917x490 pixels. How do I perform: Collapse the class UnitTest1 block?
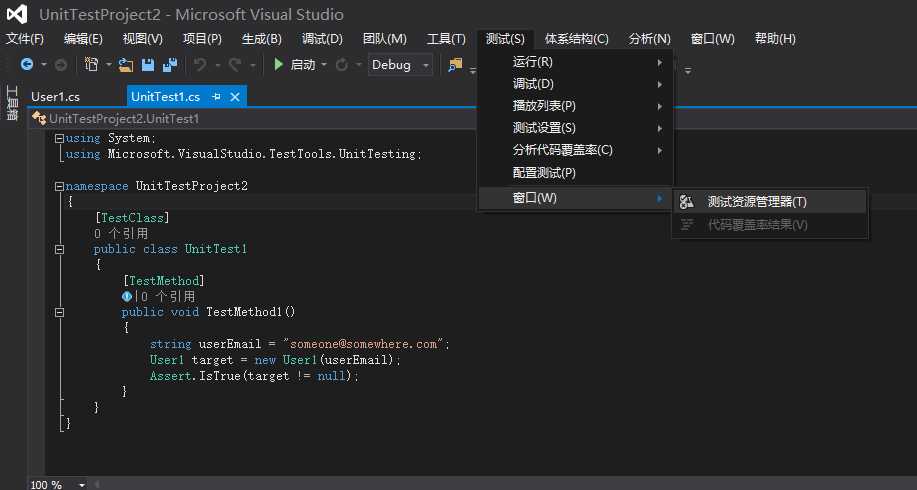pos(59,249)
